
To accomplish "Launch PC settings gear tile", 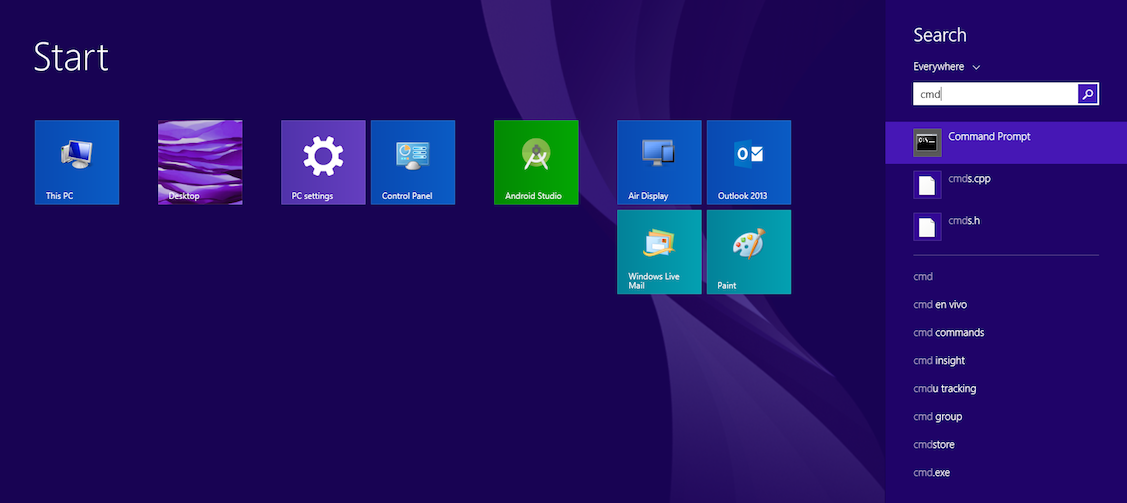I will tap(323, 162).
